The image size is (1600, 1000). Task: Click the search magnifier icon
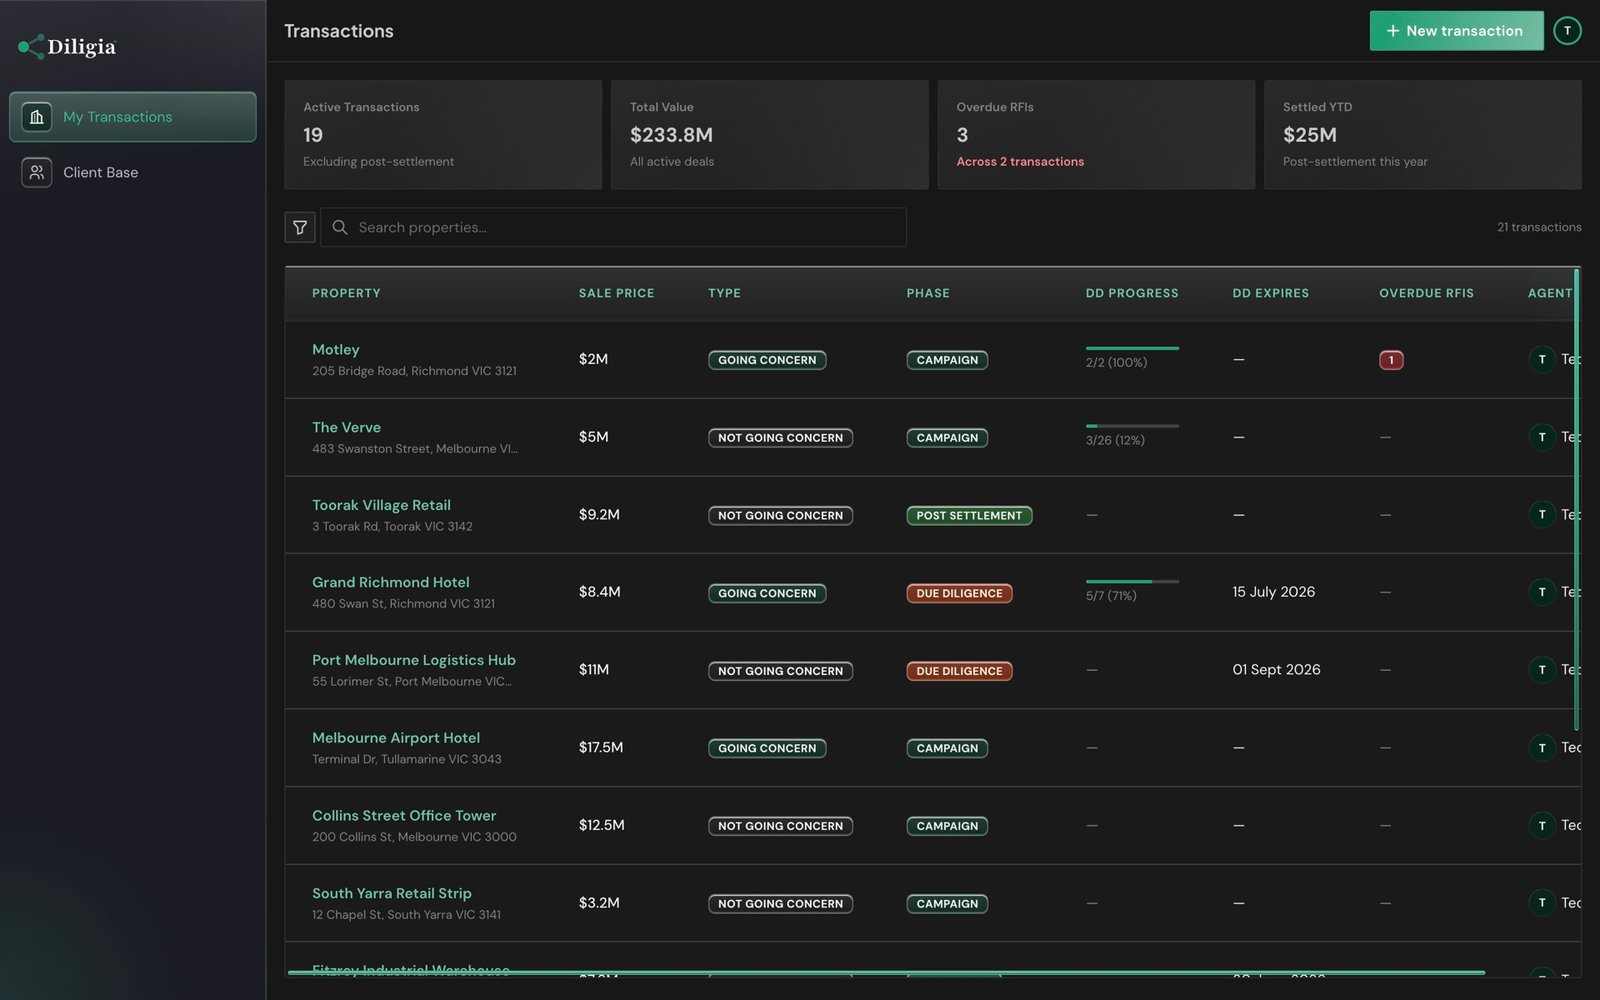pyautogui.click(x=340, y=227)
